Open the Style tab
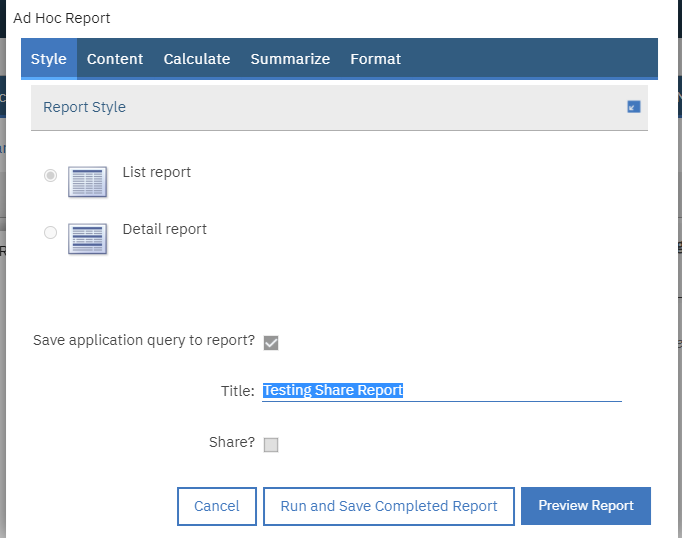Image resolution: width=682 pixels, height=538 pixels. click(49, 59)
